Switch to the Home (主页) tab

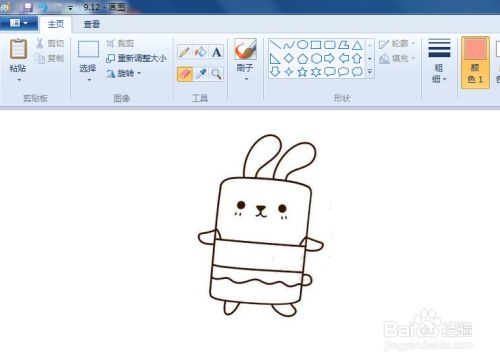[56, 24]
